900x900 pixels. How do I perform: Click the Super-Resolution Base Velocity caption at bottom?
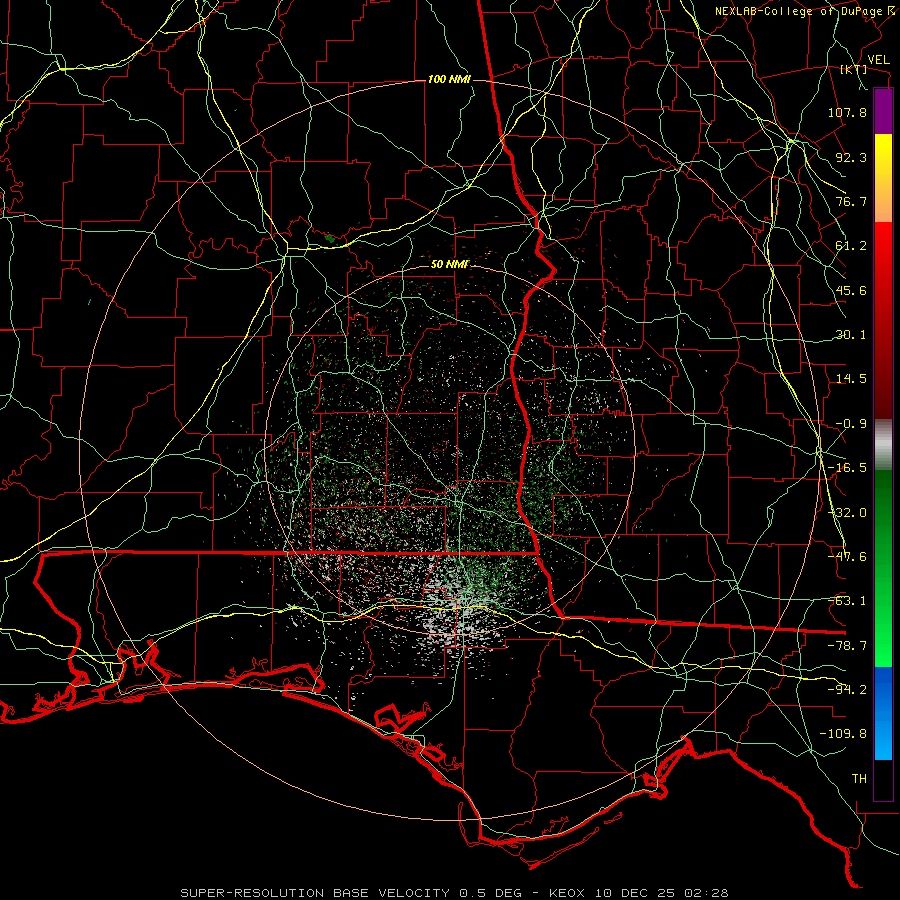455,893
